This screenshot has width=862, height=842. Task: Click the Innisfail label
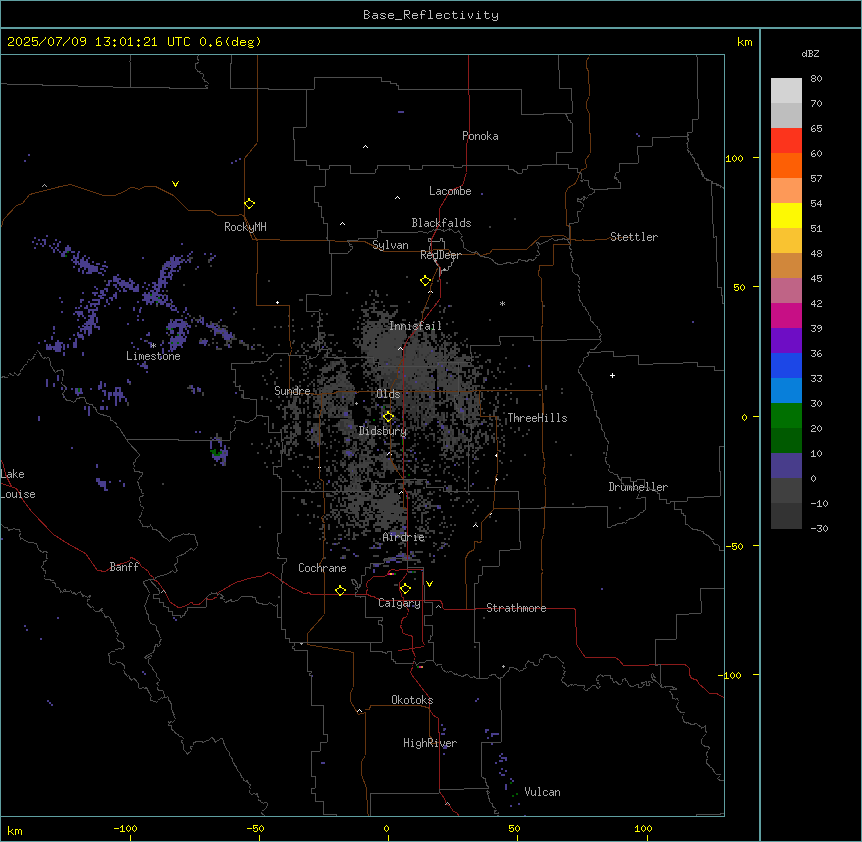point(415,326)
